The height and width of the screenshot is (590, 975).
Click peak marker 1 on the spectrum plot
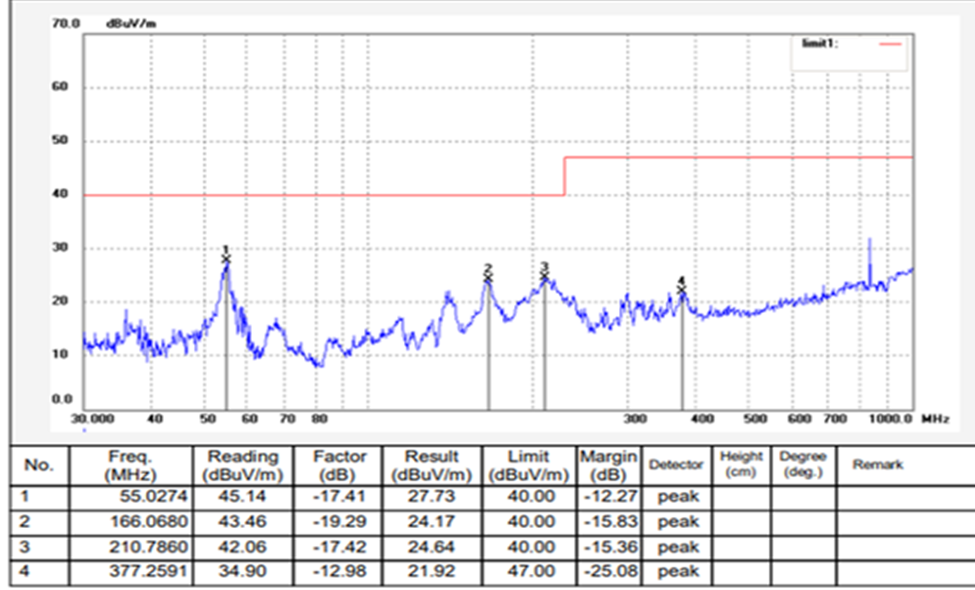(x=226, y=259)
